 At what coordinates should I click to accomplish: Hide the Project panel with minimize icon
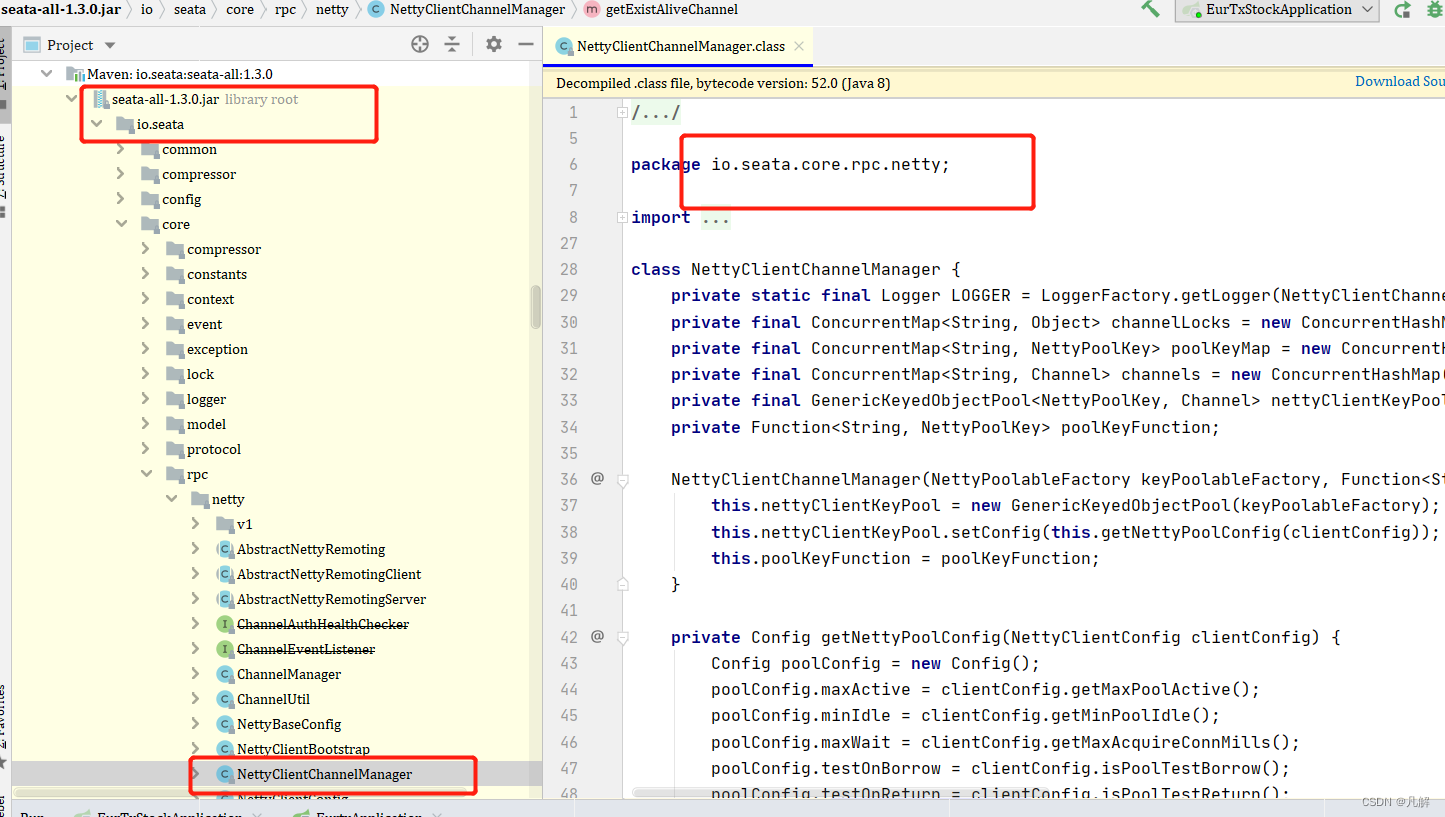coord(525,44)
